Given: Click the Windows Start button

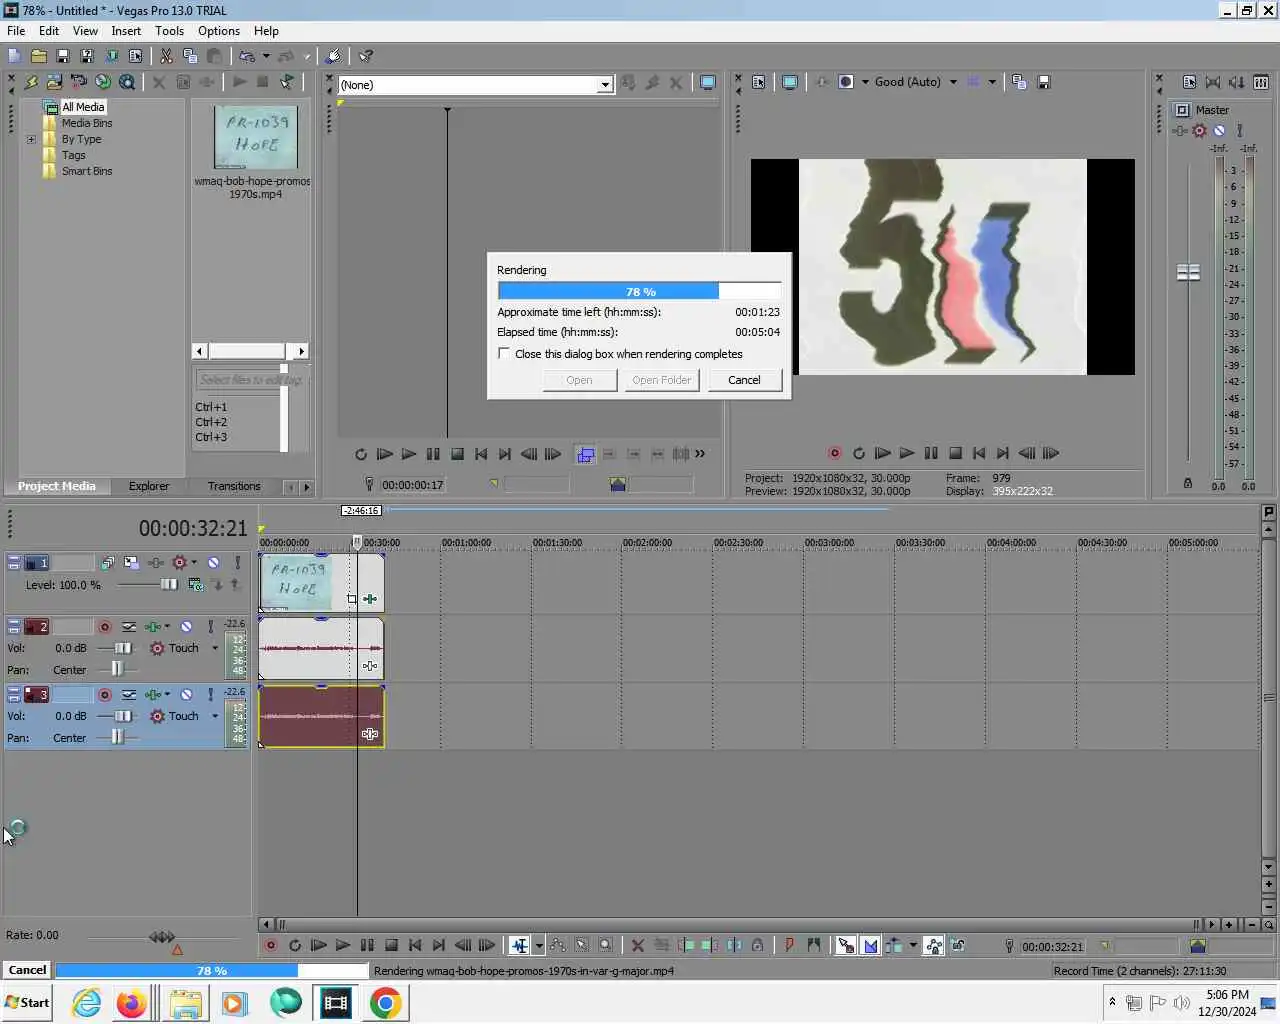Looking at the screenshot, I should tap(27, 1002).
